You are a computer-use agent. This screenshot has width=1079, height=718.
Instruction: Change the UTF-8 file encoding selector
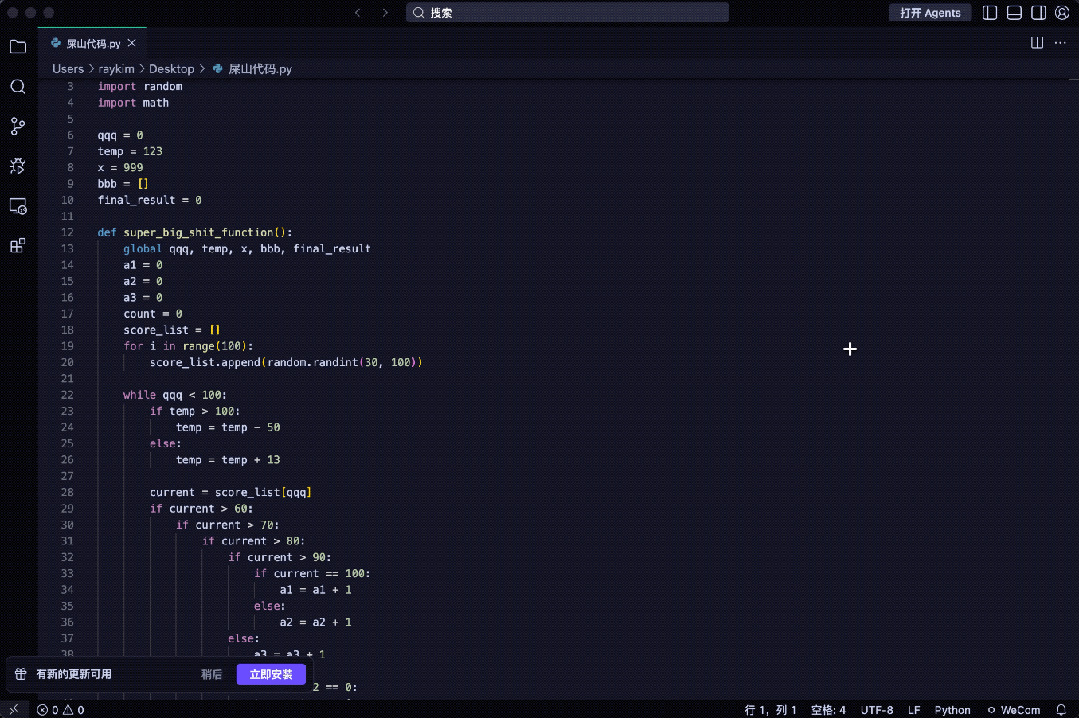click(x=877, y=710)
